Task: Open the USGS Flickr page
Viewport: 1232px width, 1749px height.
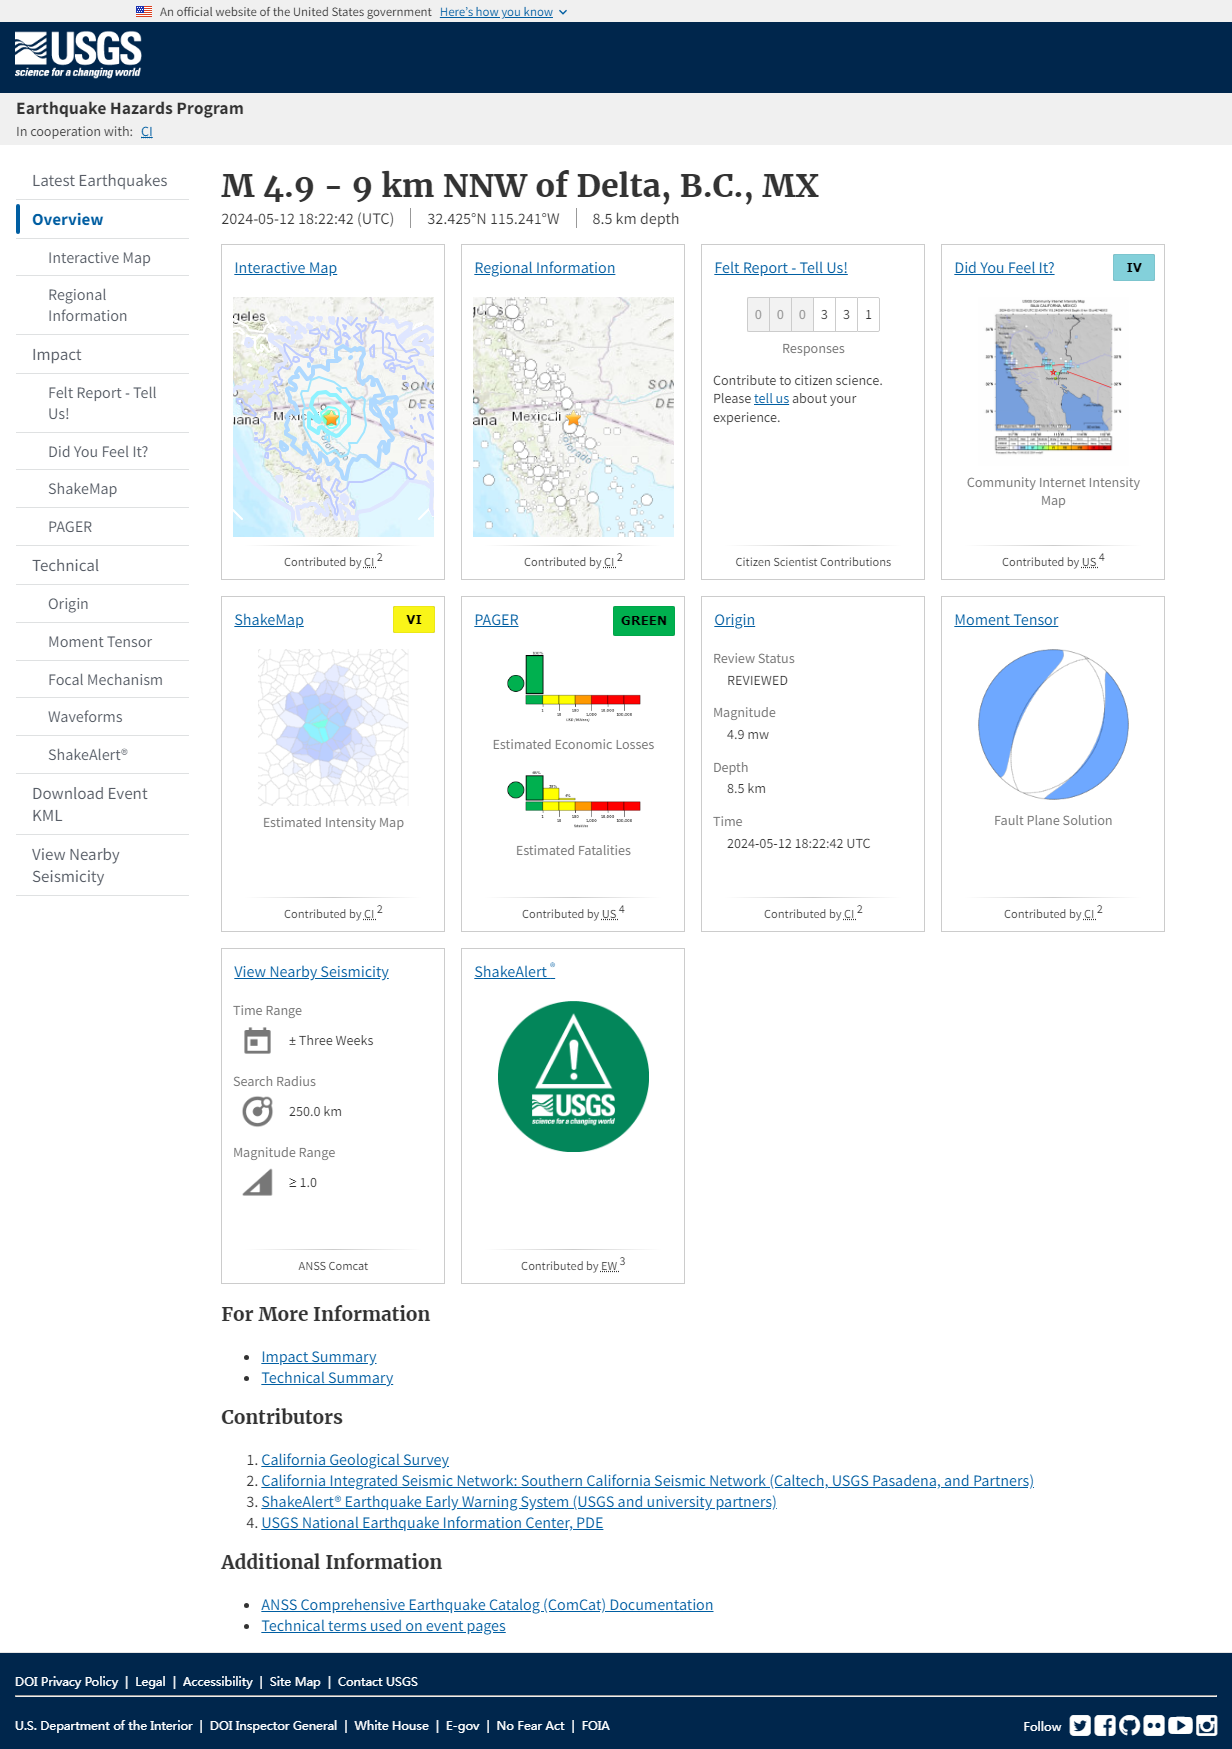Action: pos(1154,1725)
